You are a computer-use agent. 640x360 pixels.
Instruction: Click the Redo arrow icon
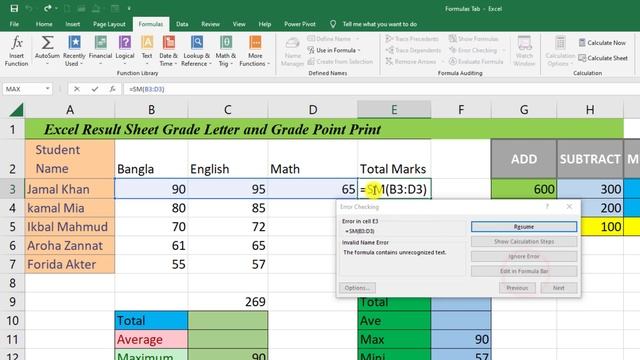(x=47, y=8)
